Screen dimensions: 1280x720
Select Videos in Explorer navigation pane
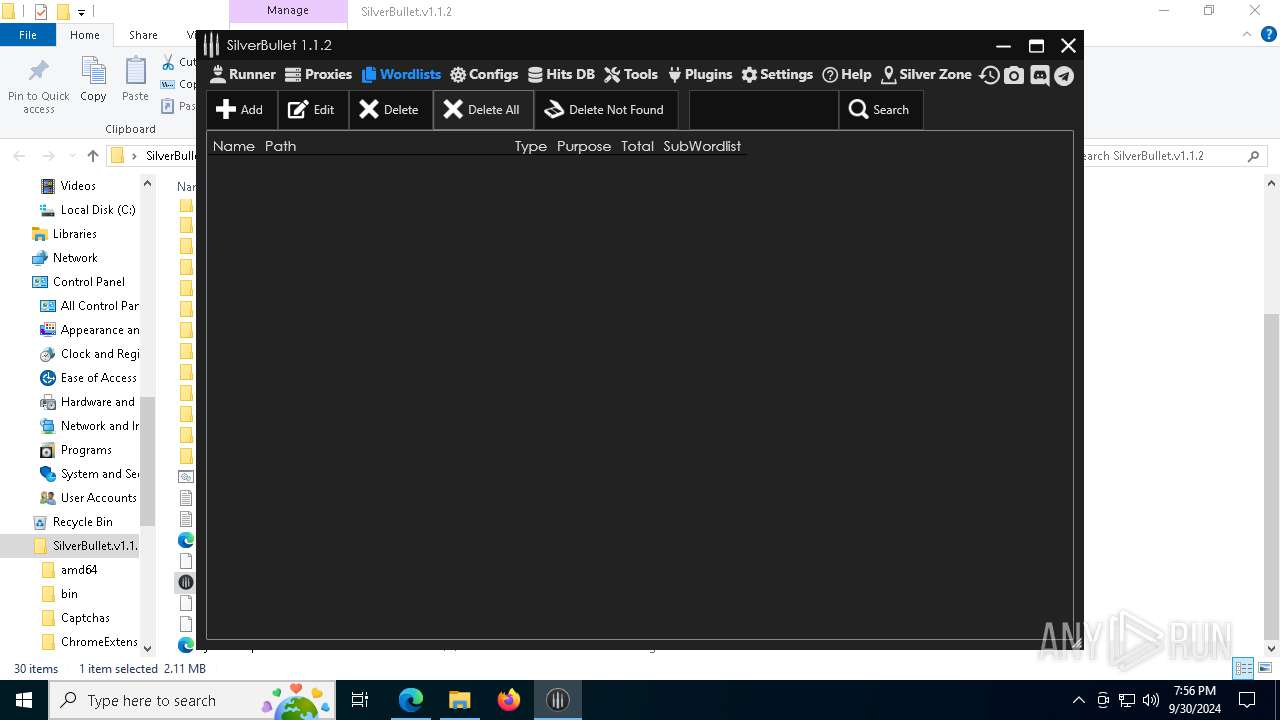[78, 186]
